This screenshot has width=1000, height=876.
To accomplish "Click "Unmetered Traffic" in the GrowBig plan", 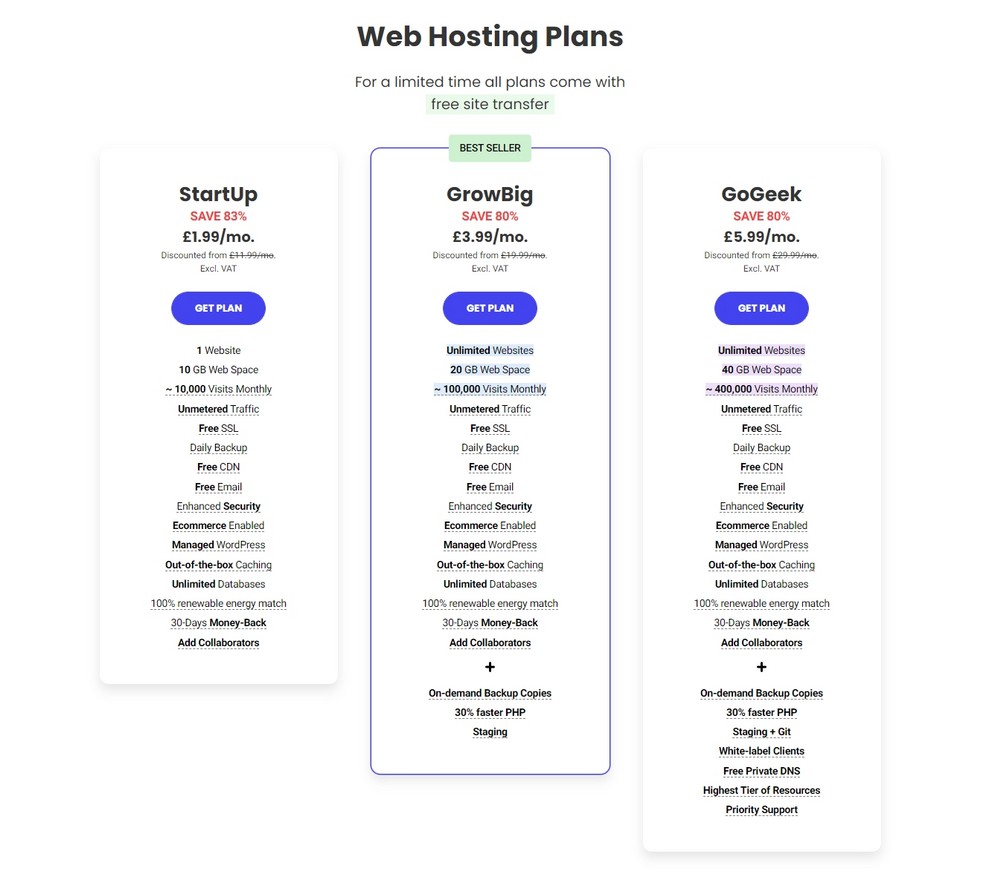I will click(490, 409).
